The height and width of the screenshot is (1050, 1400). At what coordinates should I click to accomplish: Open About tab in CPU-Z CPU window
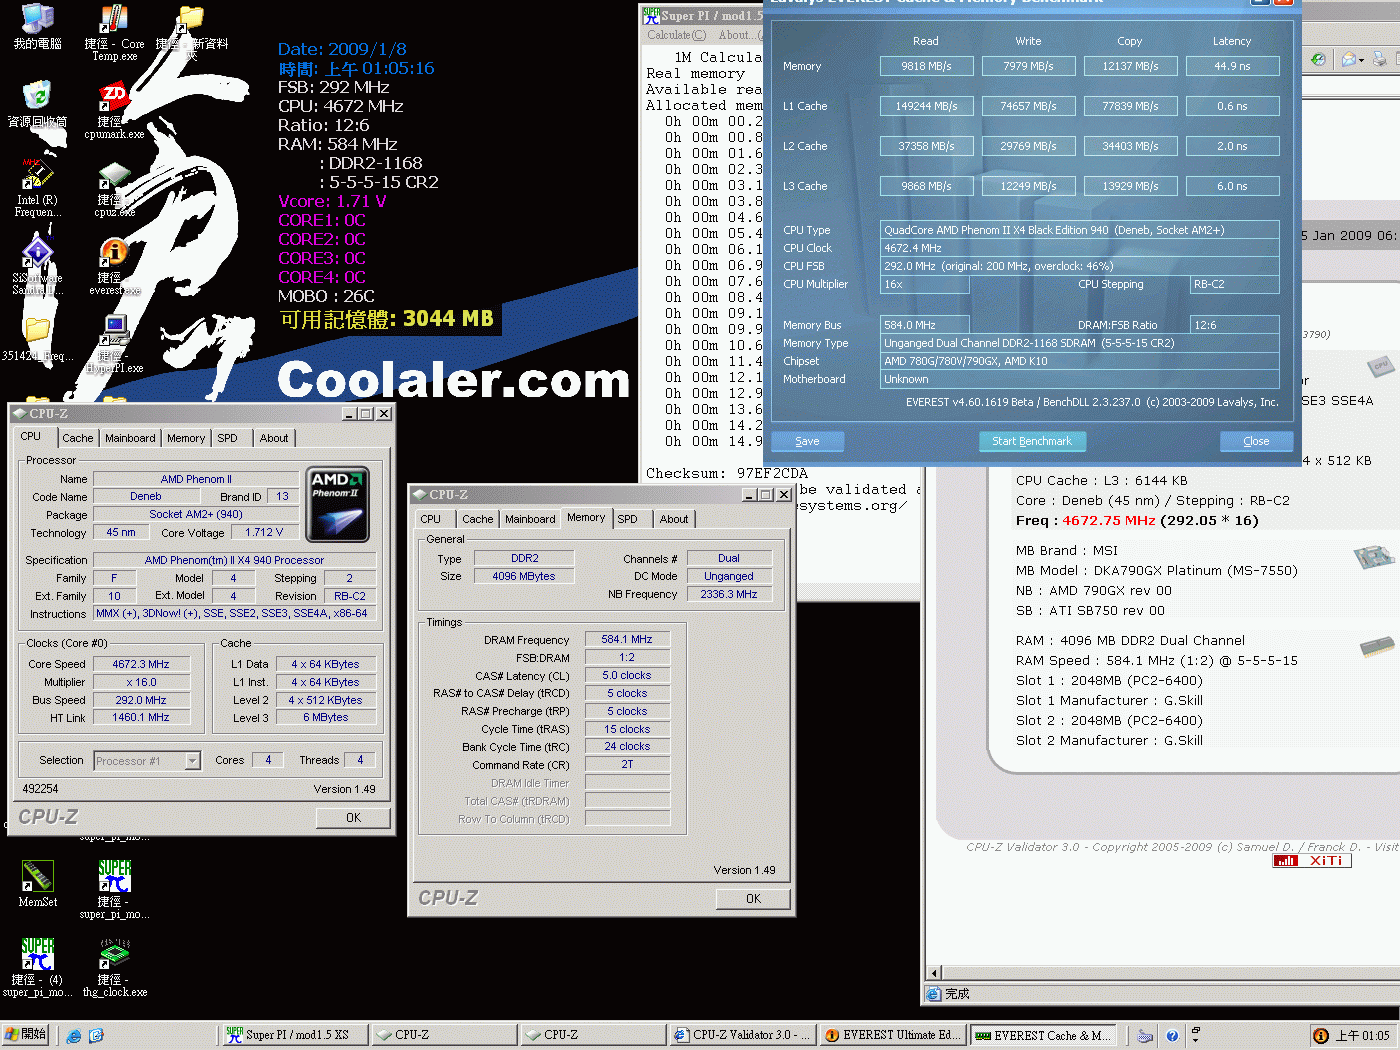pyautogui.click(x=274, y=438)
